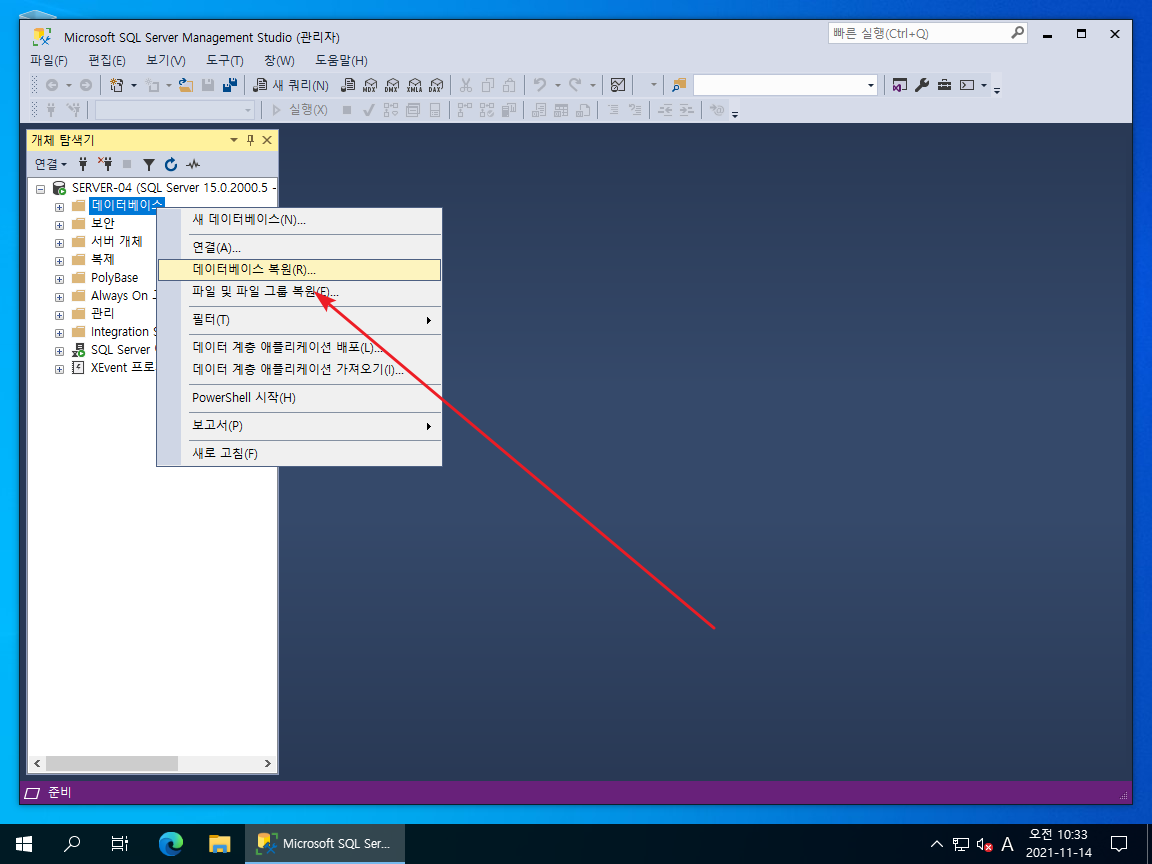This screenshot has width=1152, height=864.
Task: Click the taskbar search magnifier
Action: pyautogui.click(x=72, y=843)
